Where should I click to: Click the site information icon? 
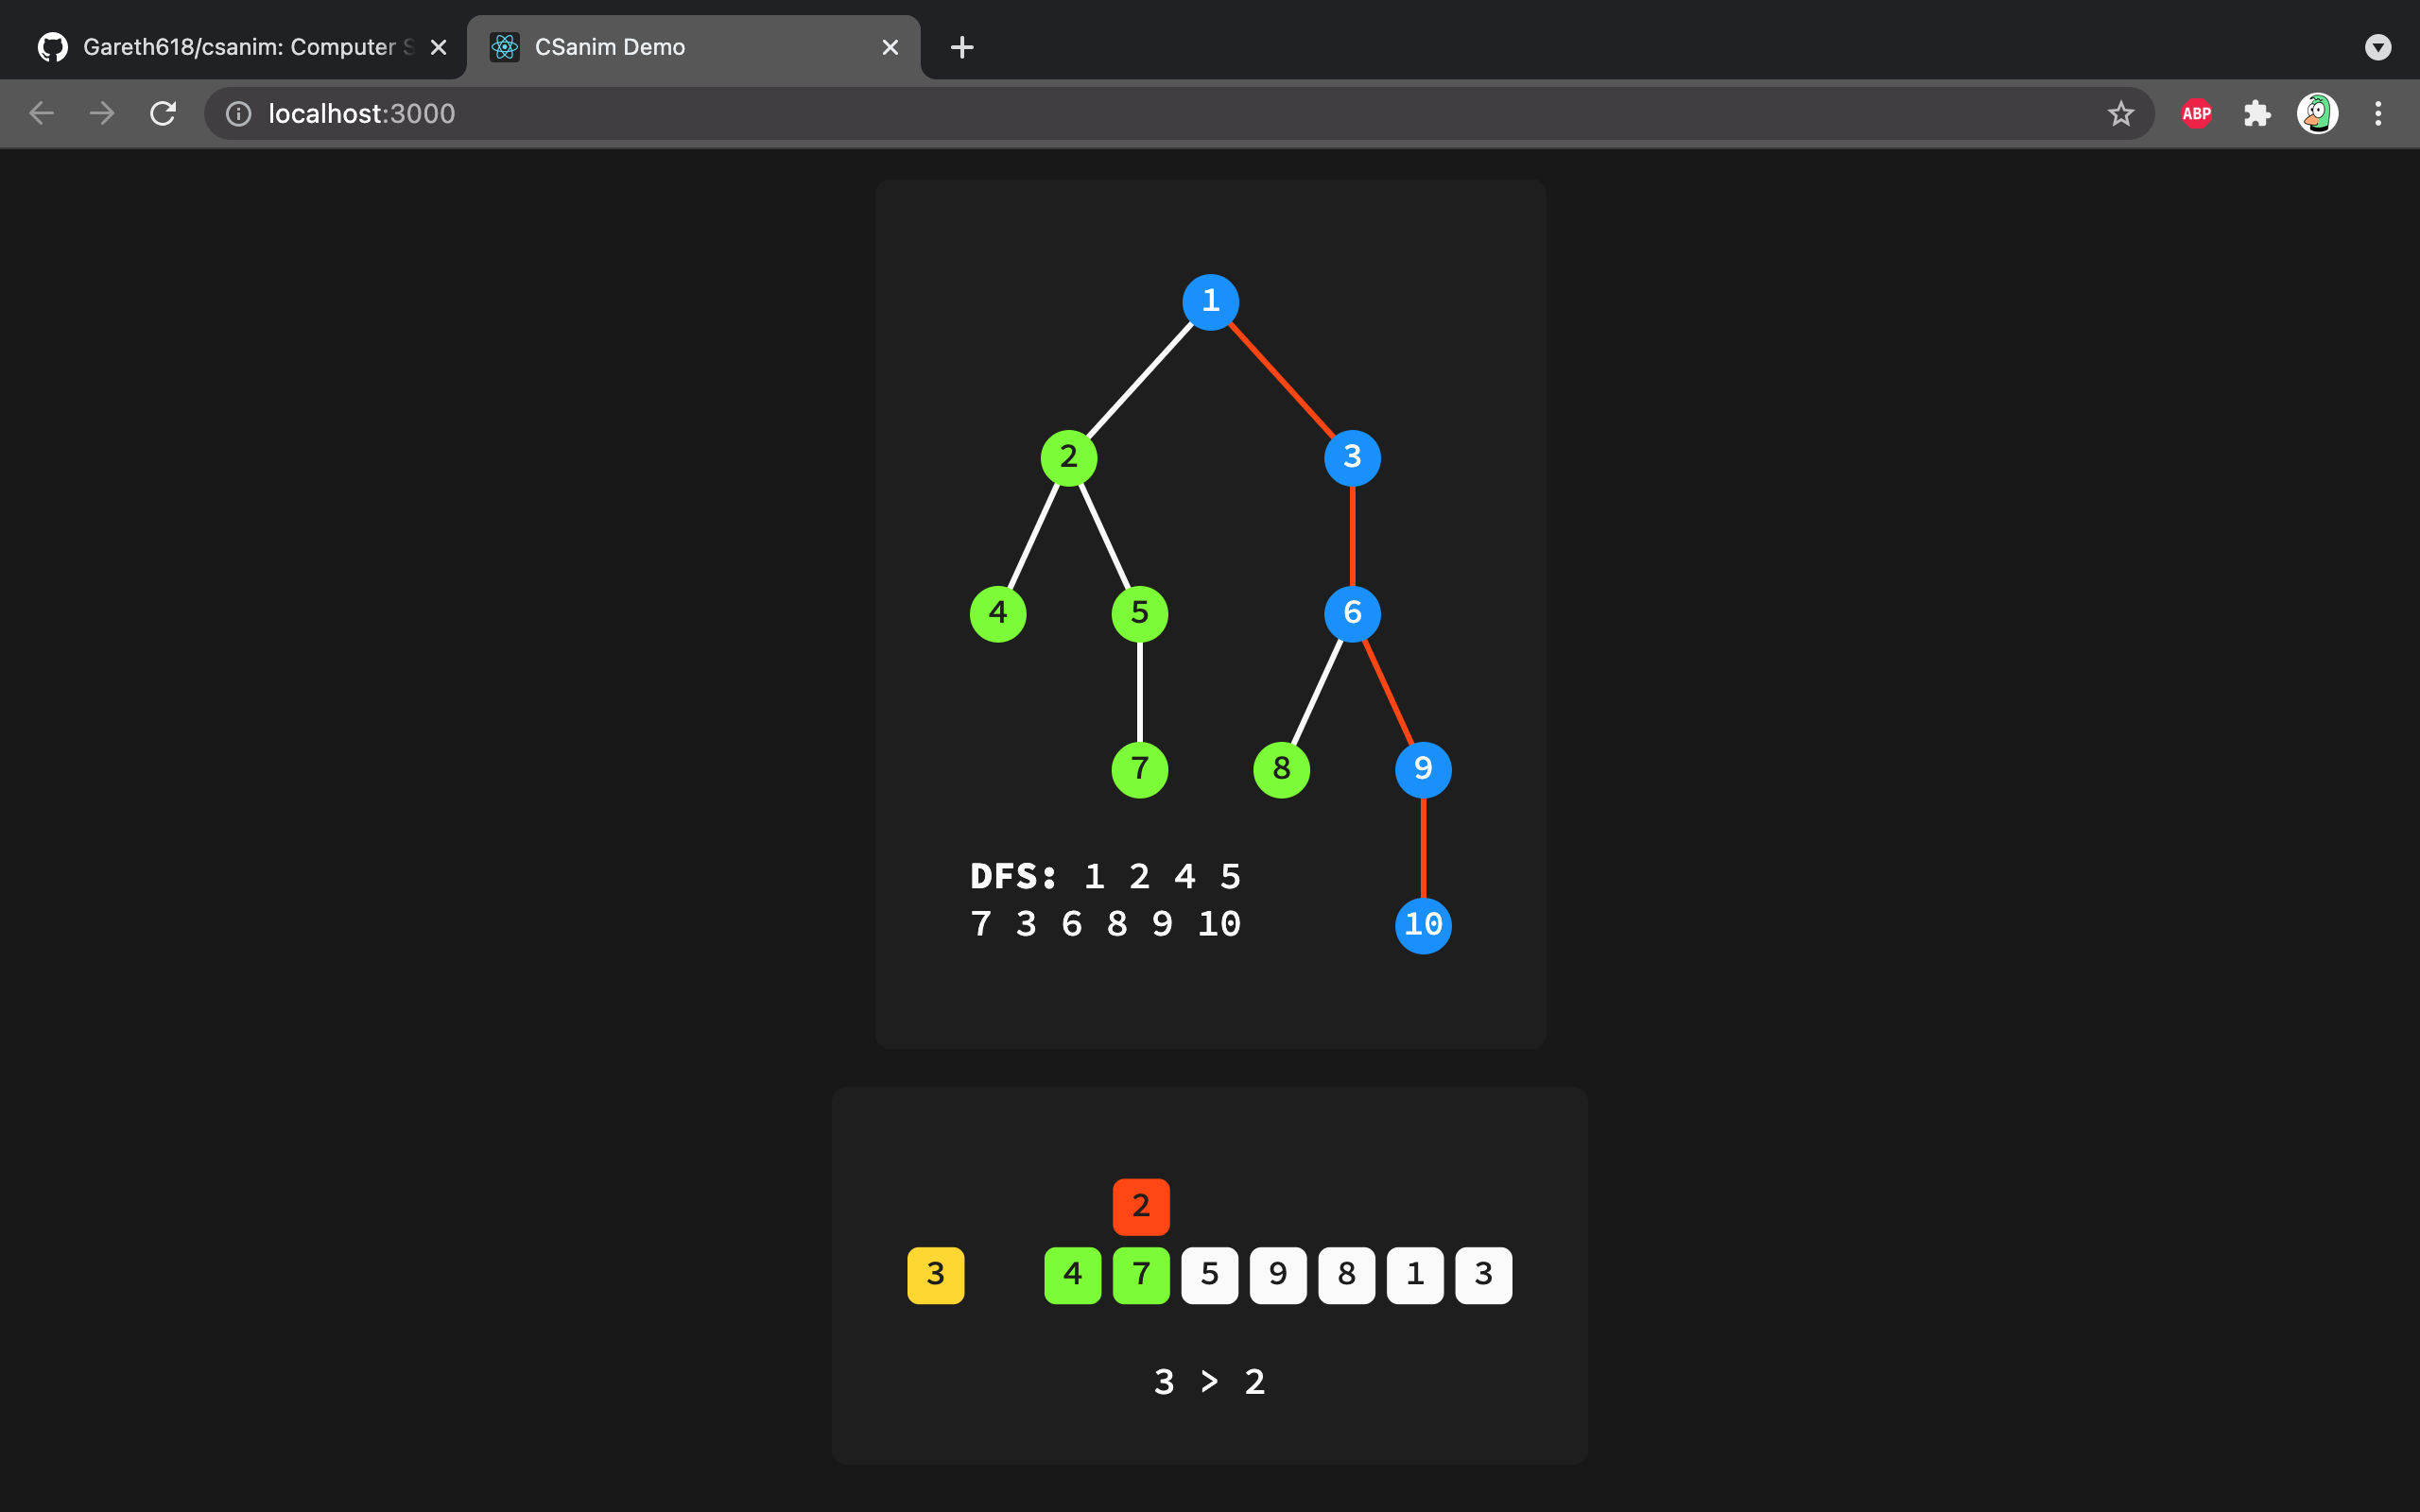point(238,114)
